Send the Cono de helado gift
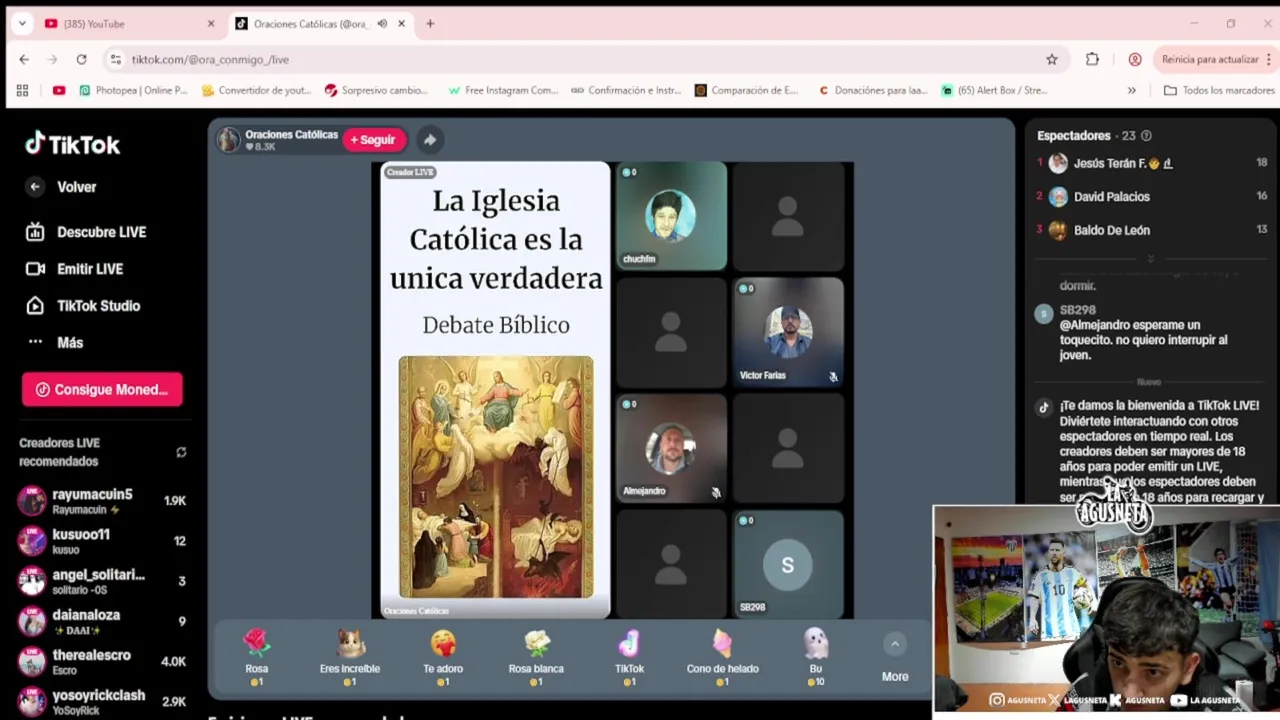The width and height of the screenshot is (1280, 720). point(722,657)
